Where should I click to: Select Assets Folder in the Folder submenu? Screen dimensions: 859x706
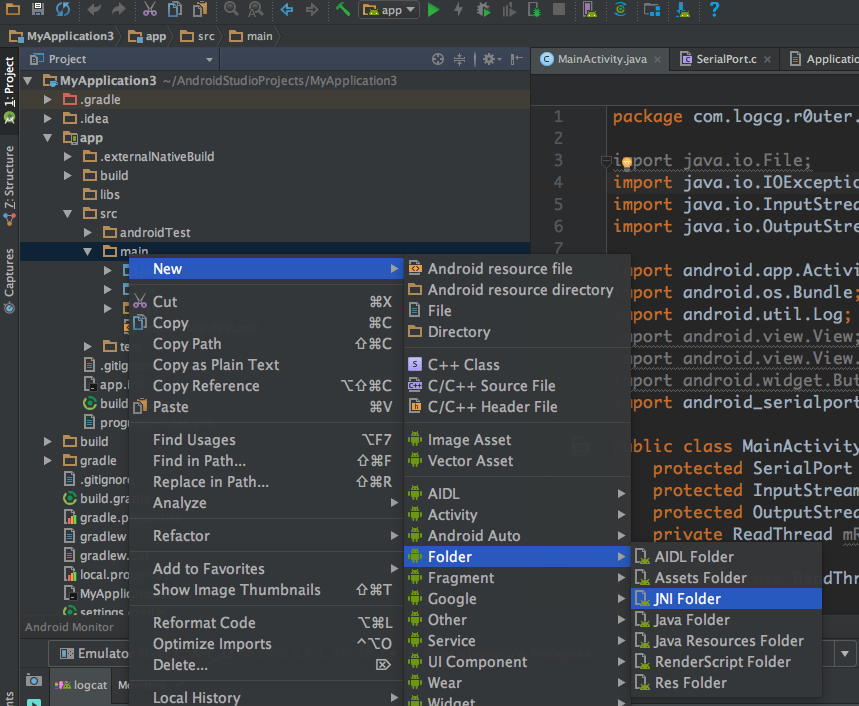[x=700, y=578]
